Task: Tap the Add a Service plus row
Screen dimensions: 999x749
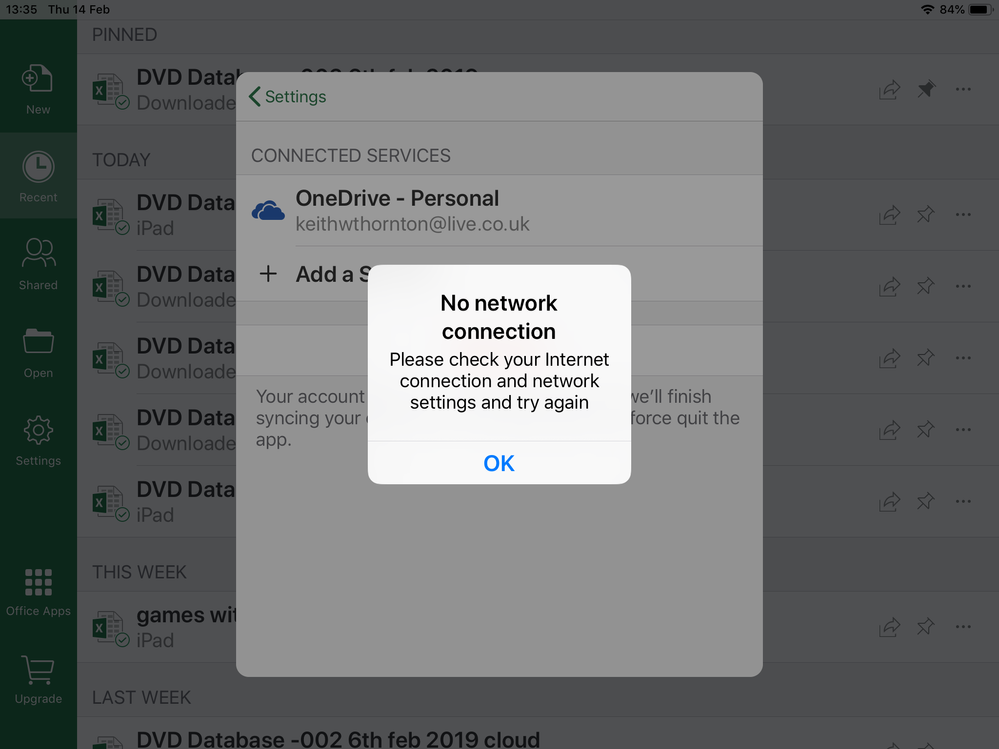Action: pyautogui.click(x=500, y=274)
